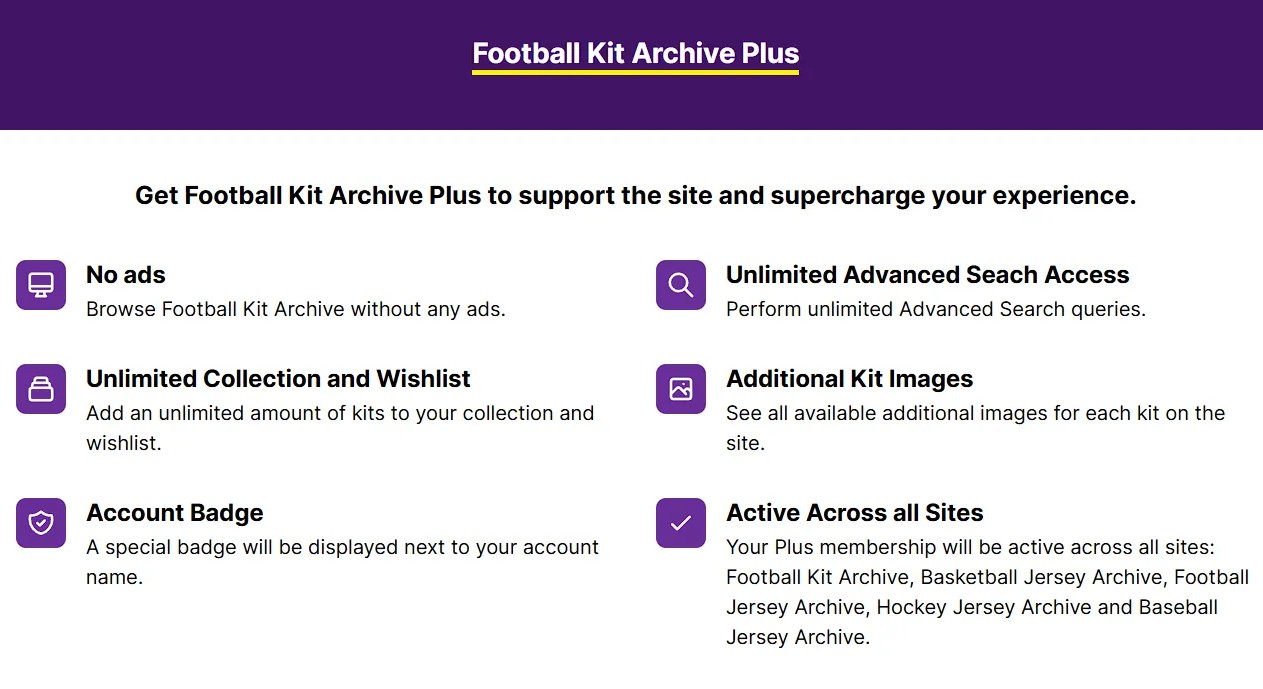Image resolution: width=1263 pixels, height=689 pixels.
Task: Click the Football Kit Archive Plus title
Action: (x=635, y=53)
